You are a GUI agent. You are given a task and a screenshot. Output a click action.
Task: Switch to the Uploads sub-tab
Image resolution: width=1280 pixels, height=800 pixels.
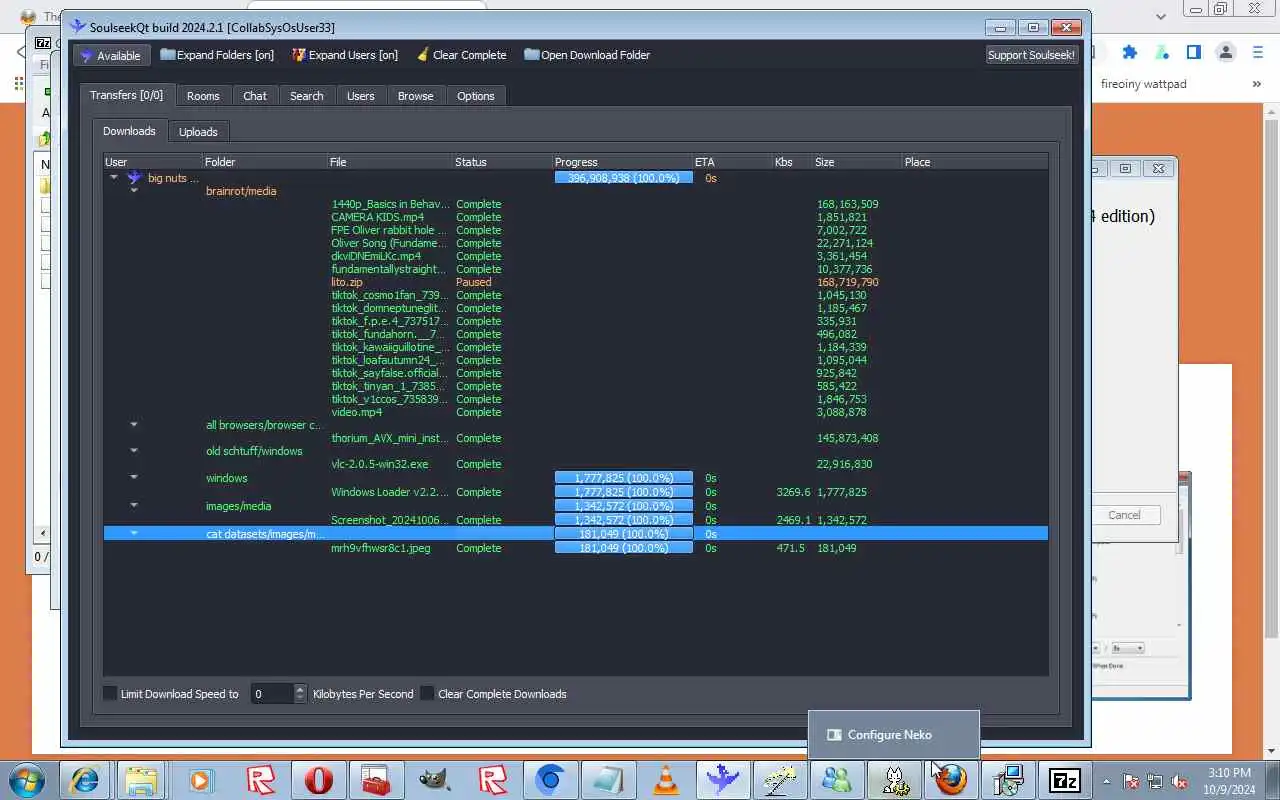point(198,132)
